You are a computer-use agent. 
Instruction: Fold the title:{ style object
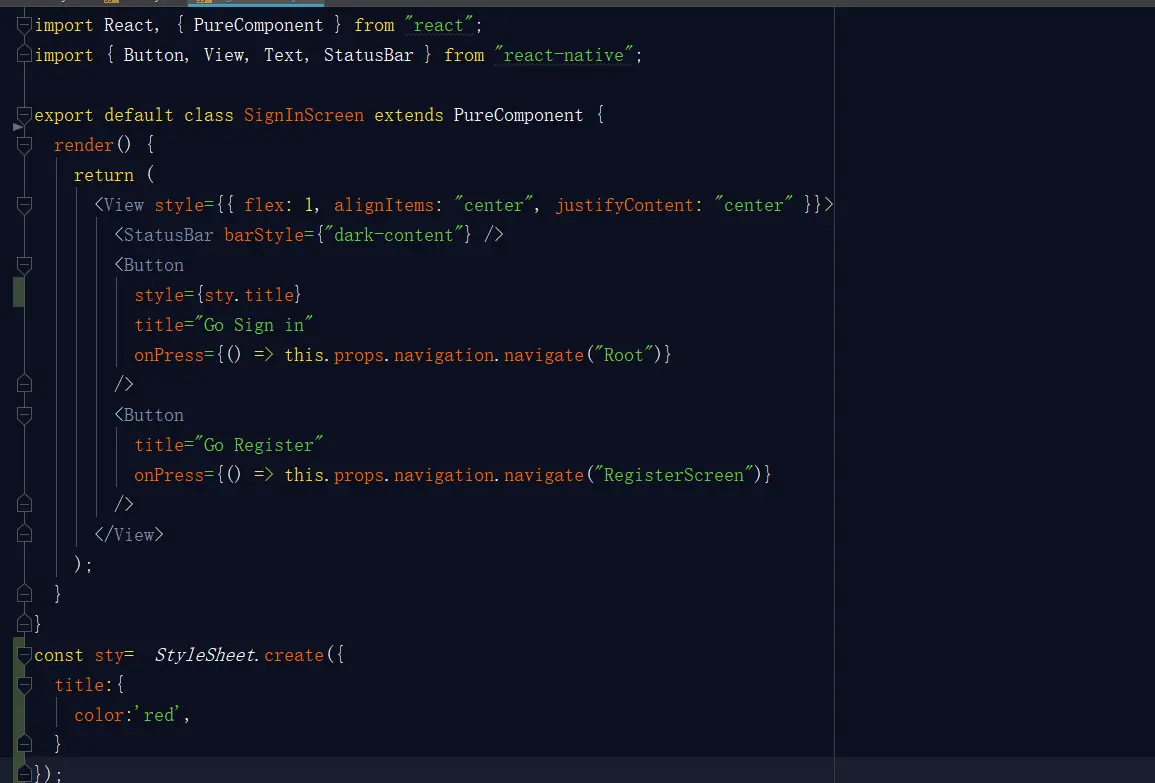[x=24, y=685]
